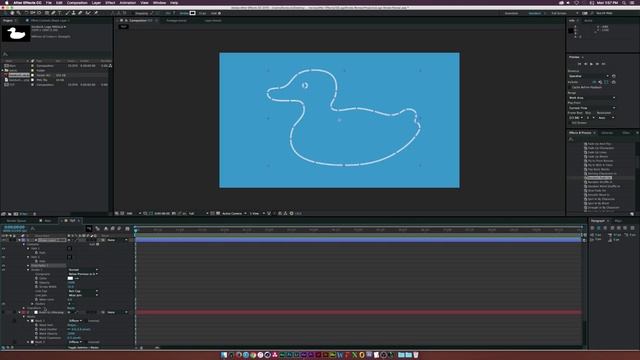640x360 pixels.
Task: Jump to first frame in Preview panel
Action: [x=579, y=64]
